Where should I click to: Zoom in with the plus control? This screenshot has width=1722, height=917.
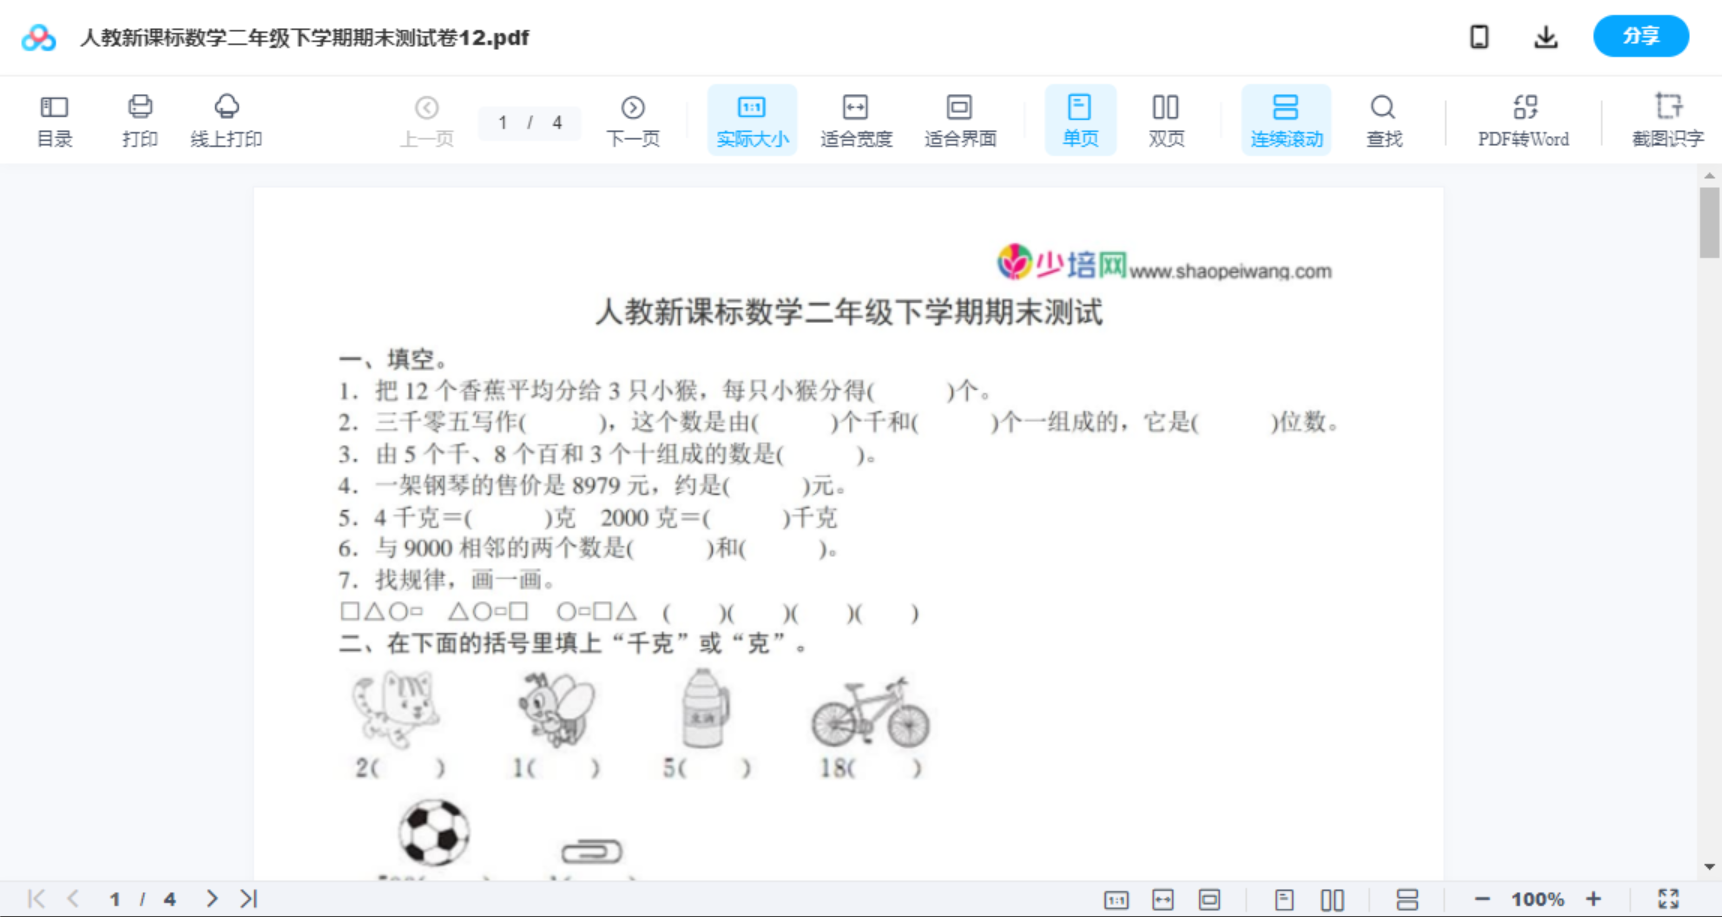point(1594,898)
